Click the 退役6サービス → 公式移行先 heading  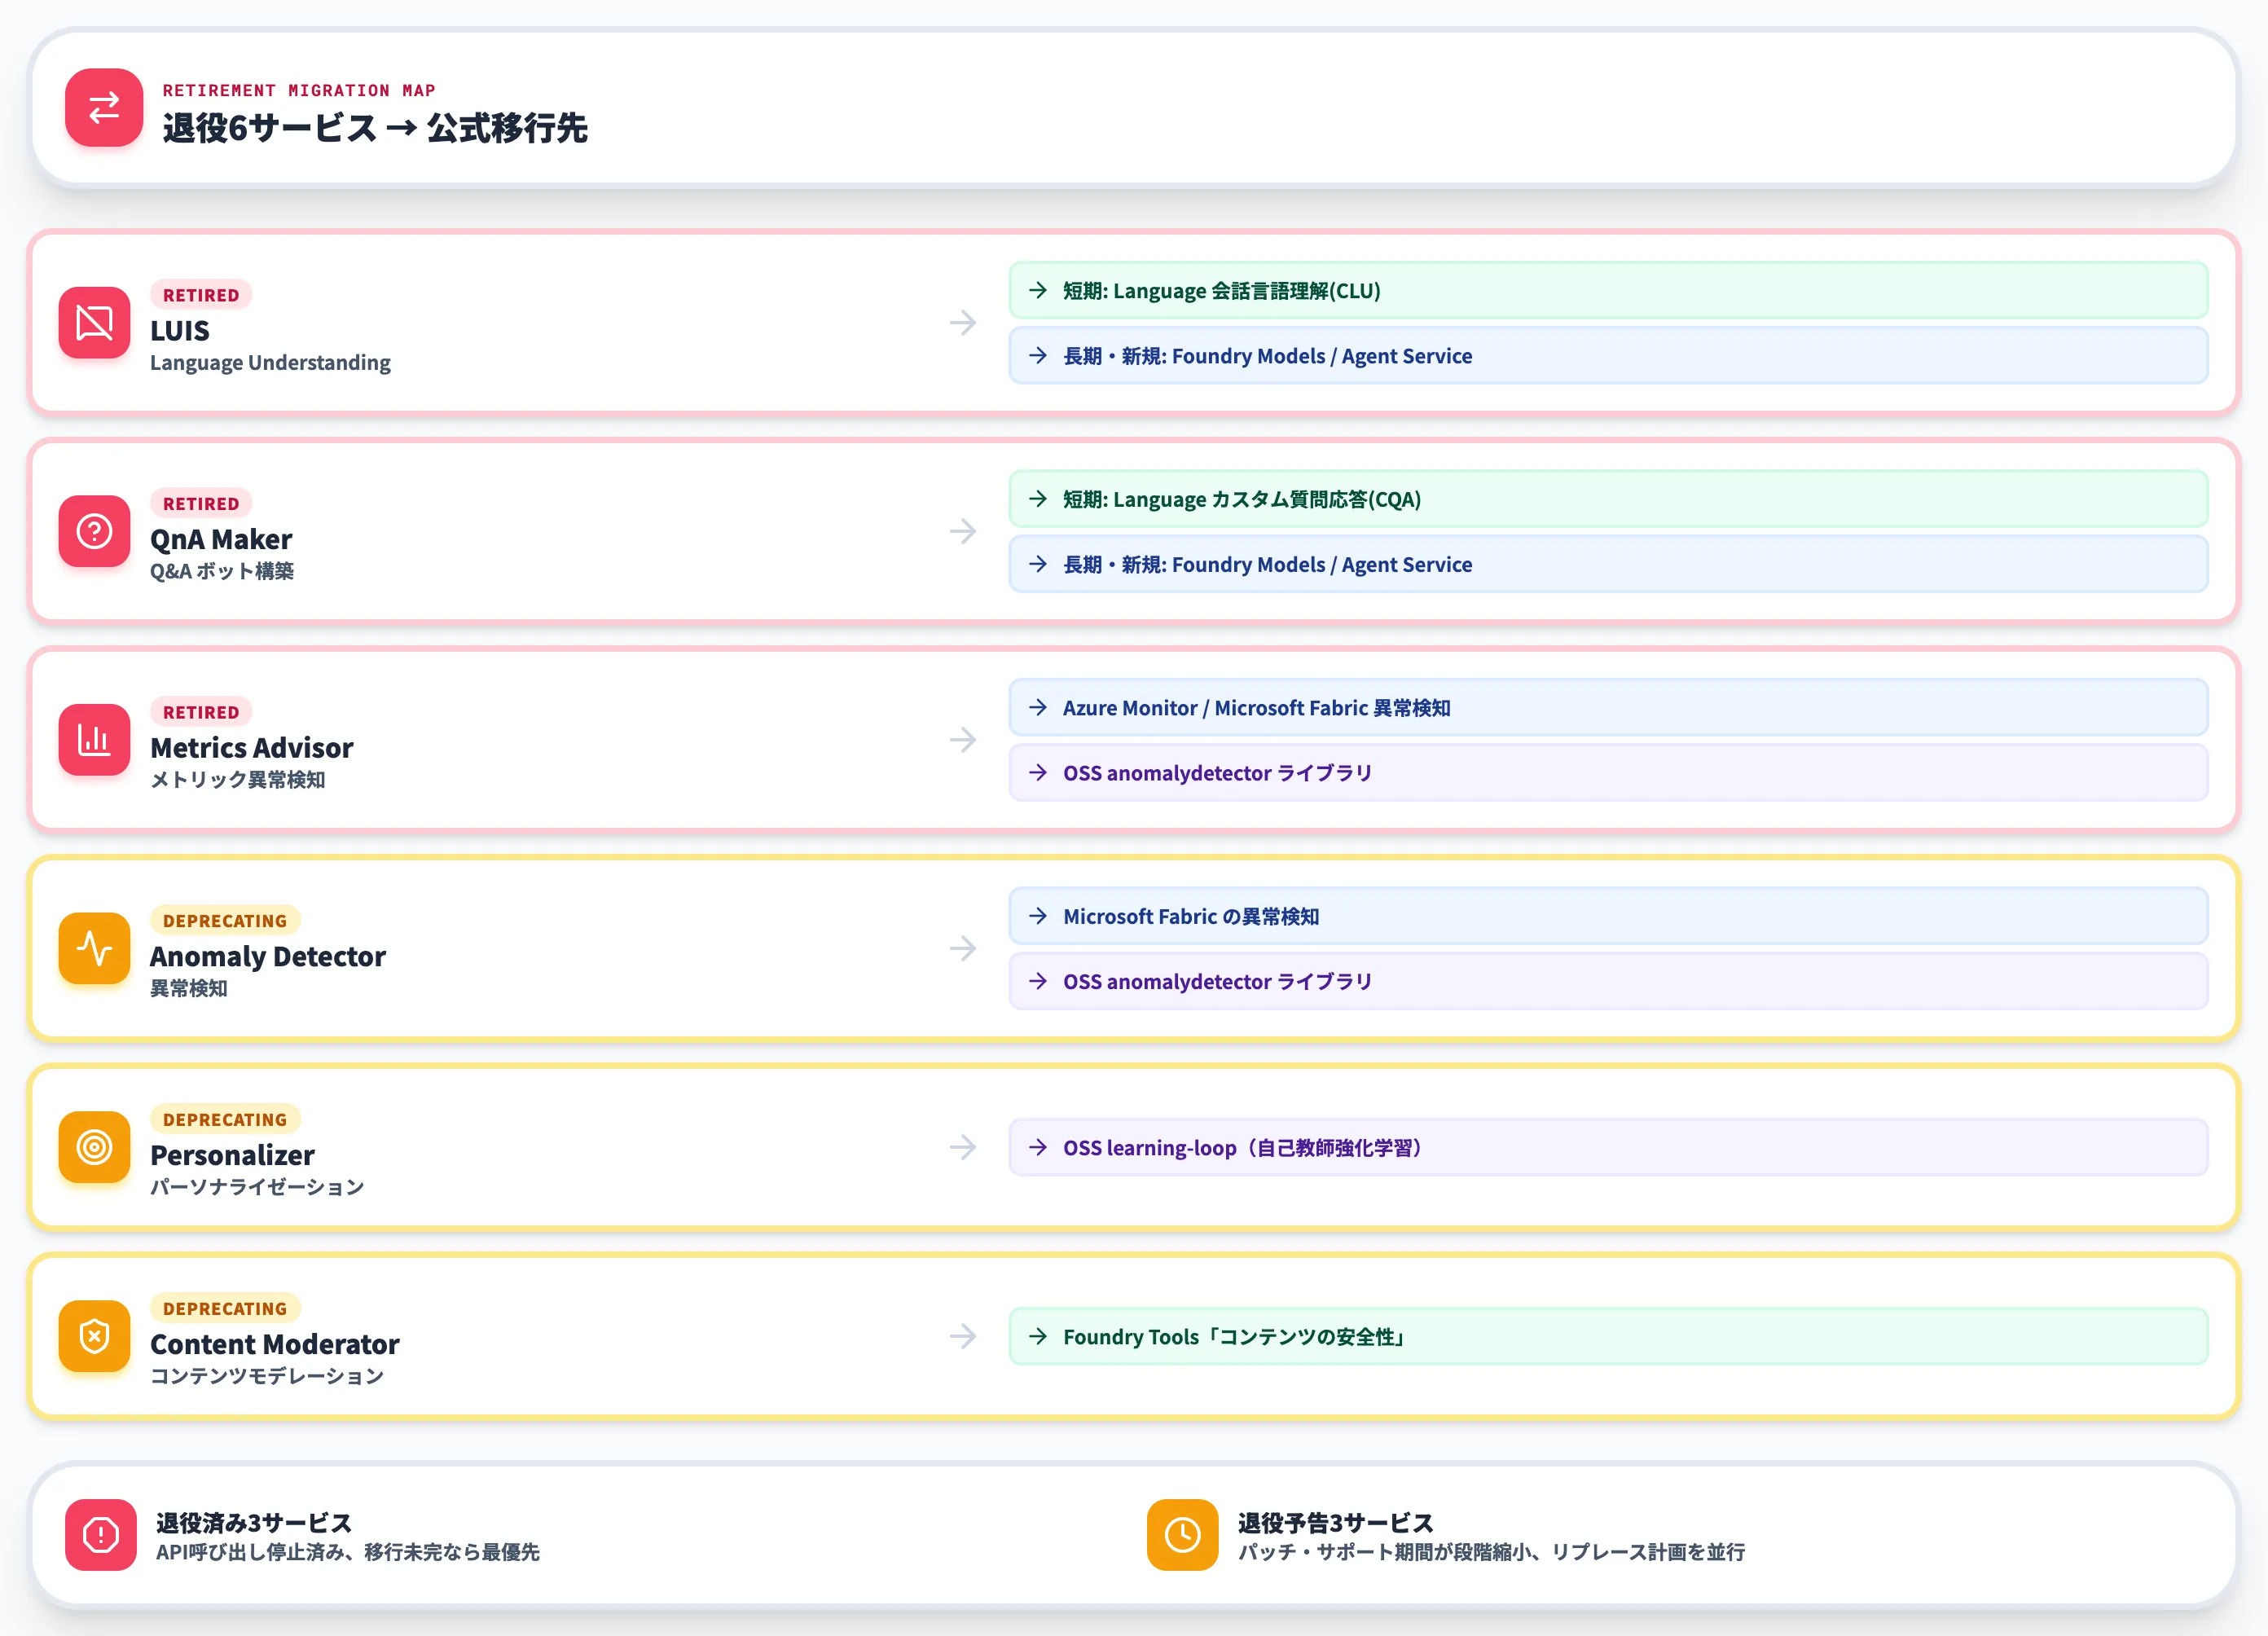[375, 128]
